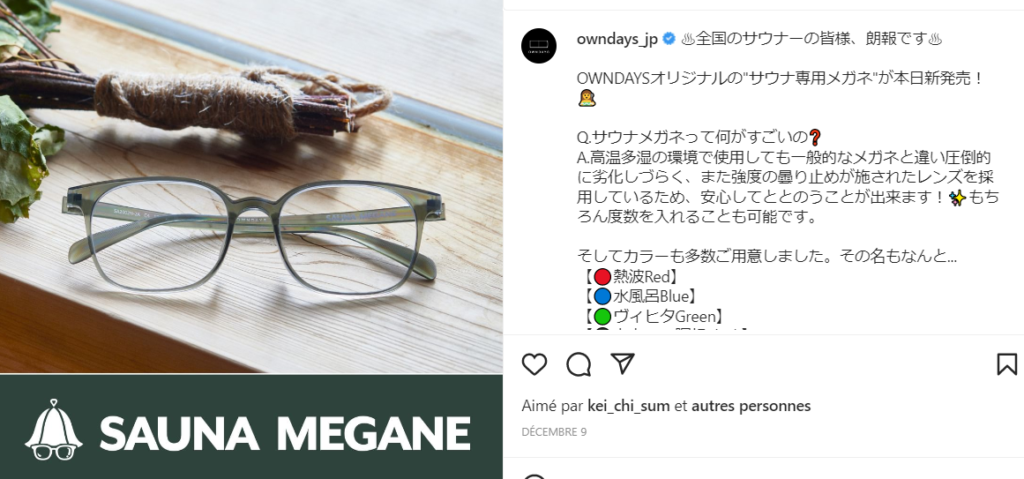Click the red question mark emoji

point(814,138)
